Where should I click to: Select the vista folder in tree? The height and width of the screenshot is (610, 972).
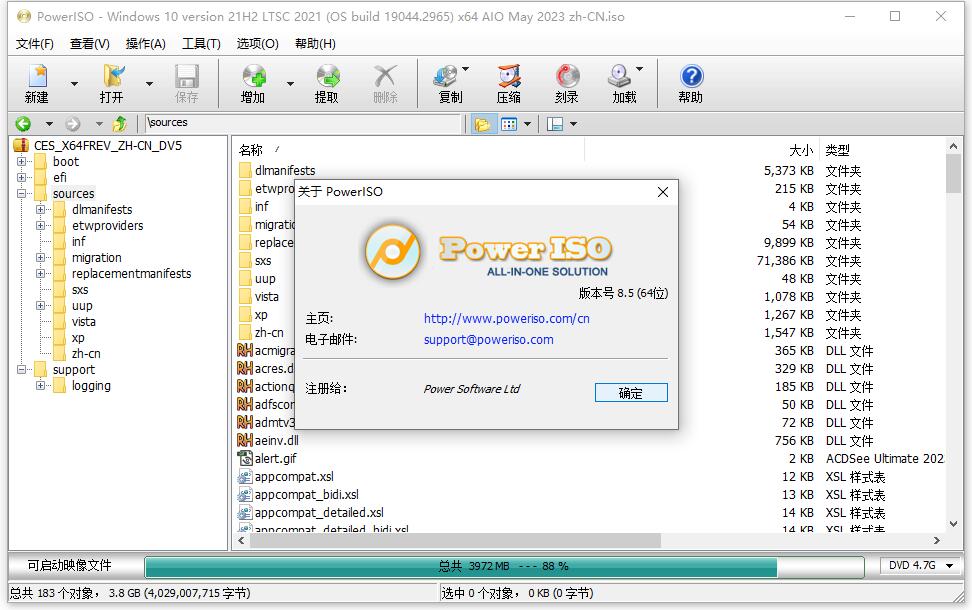[84, 321]
